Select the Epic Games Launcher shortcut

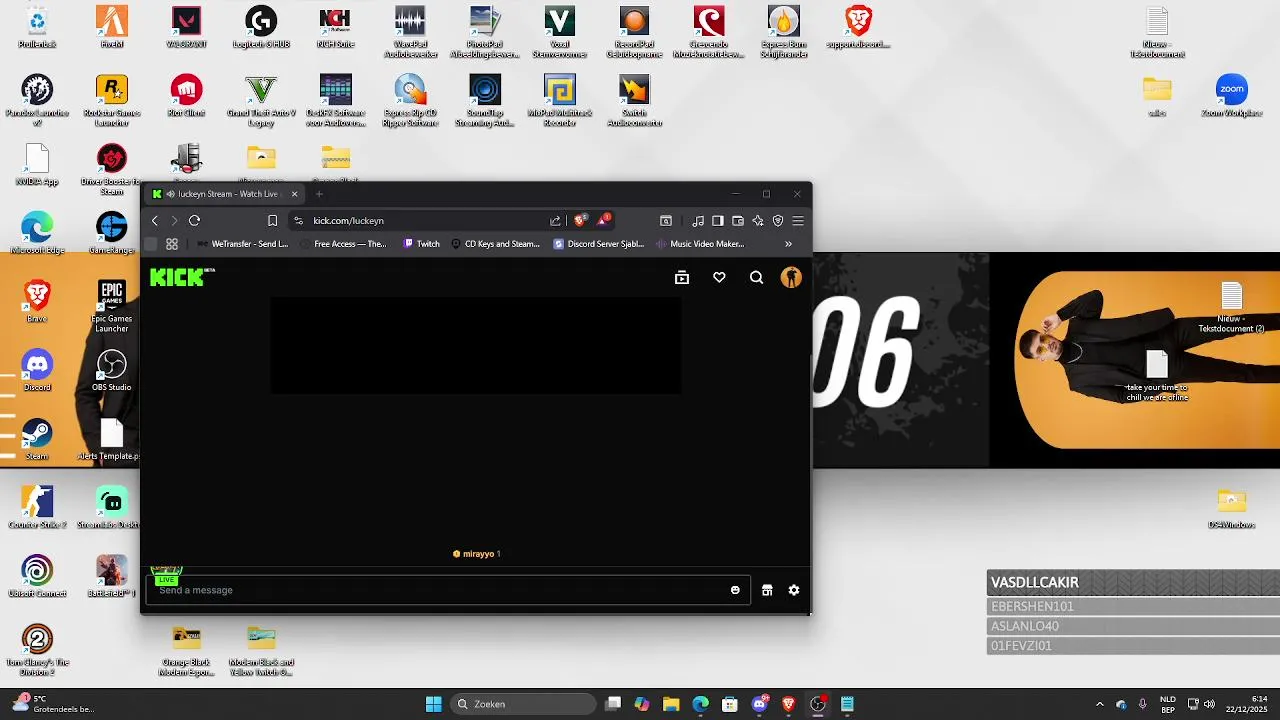tap(111, 306)
